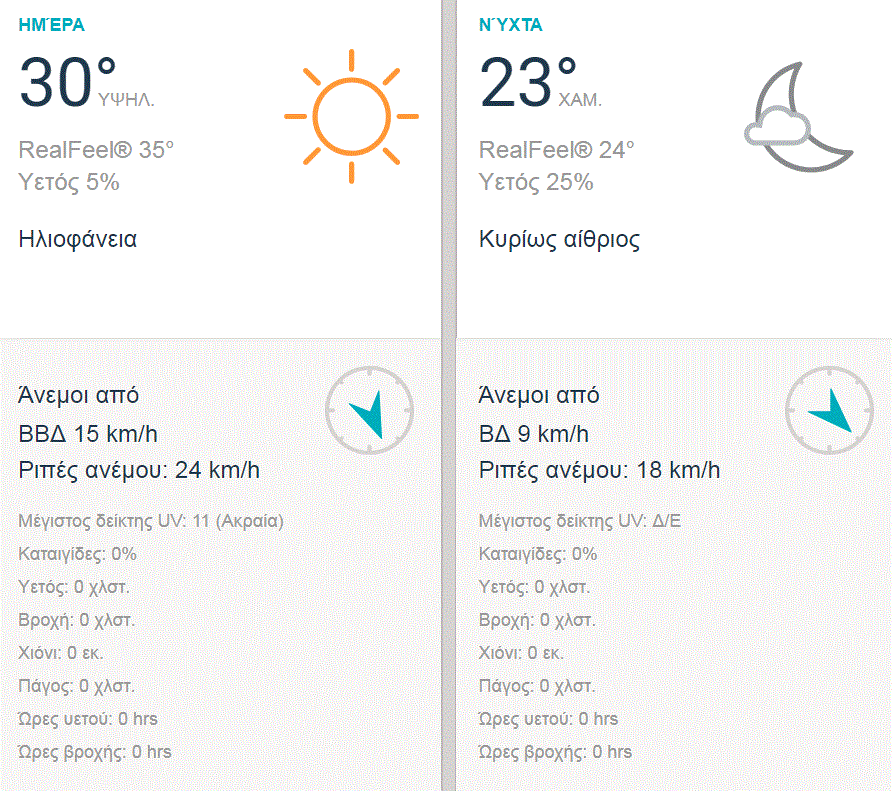Viewport: 892px width, 791px height.
Task: Click the nighttime wind direction compass
Action: pyautogui.click(x=829, y=410)
